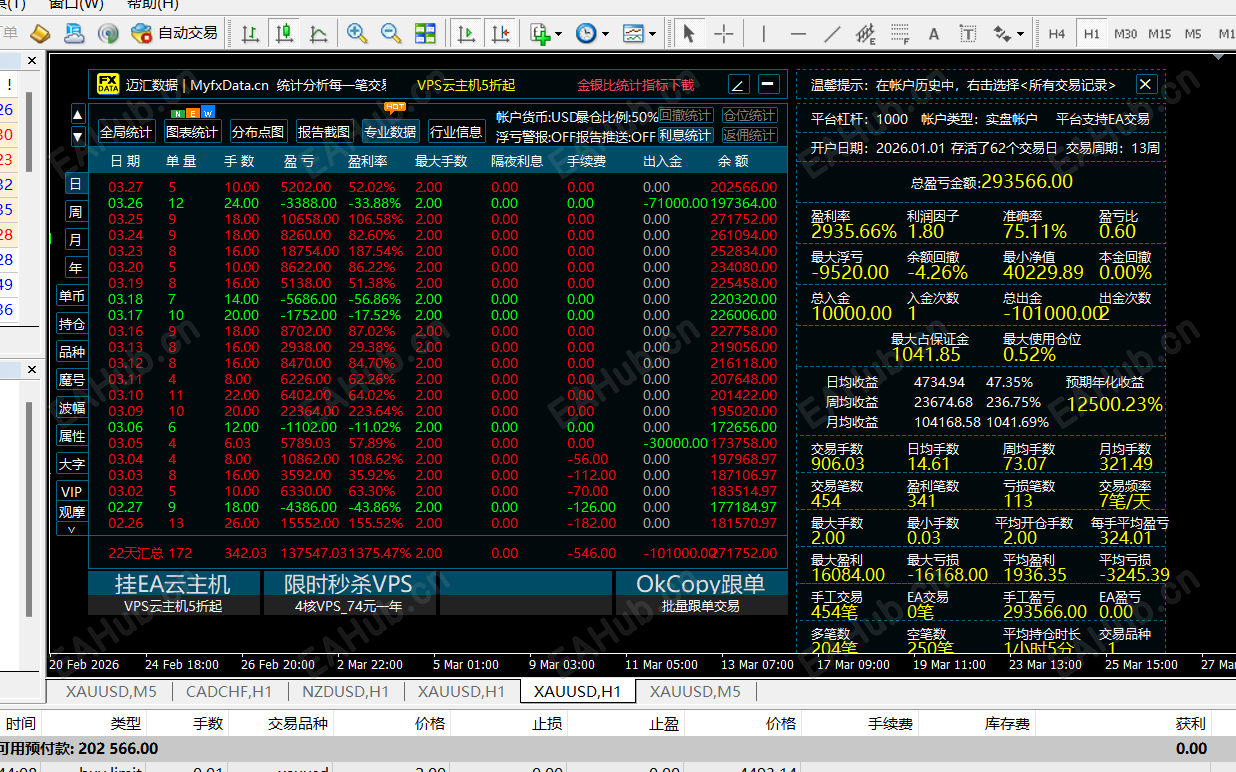Open the periodicity clock dropdown
The image size is (1236, 772).
591,33
